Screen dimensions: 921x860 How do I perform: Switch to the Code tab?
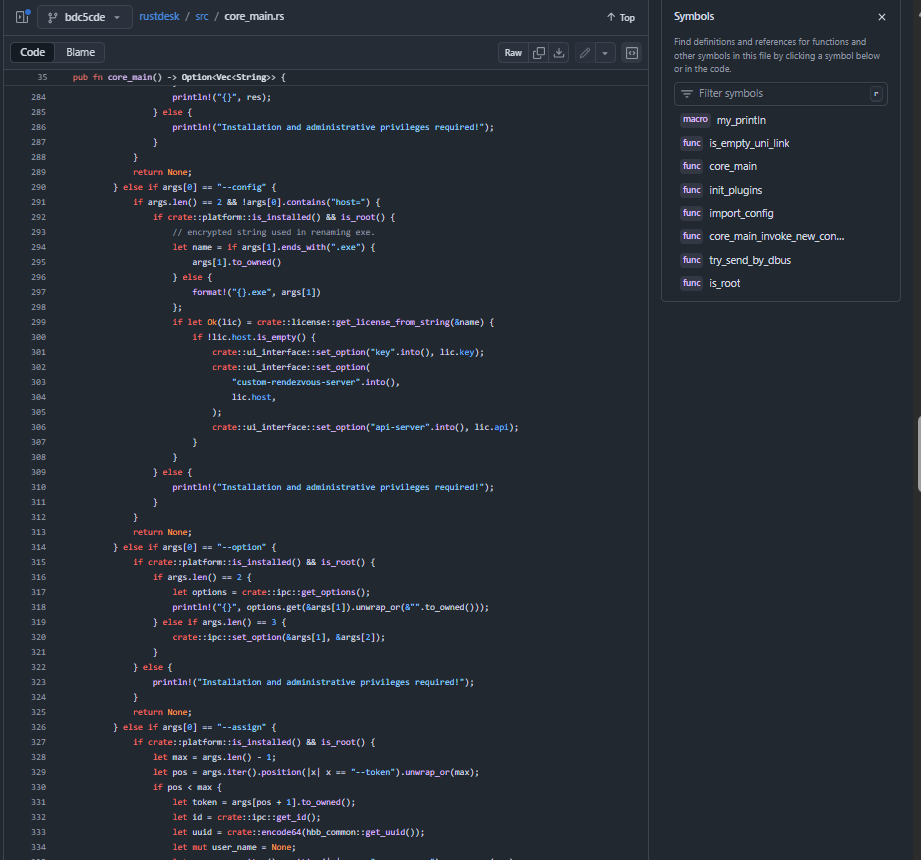coord(32,52)
